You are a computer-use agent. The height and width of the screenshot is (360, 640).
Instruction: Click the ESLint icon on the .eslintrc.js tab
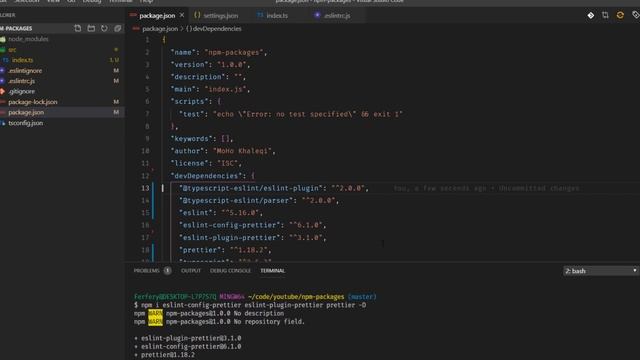[x=317, y=15]
